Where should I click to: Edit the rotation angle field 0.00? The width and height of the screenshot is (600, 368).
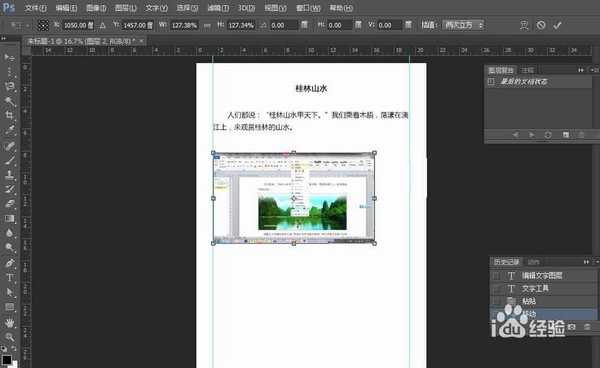(283, 26)
